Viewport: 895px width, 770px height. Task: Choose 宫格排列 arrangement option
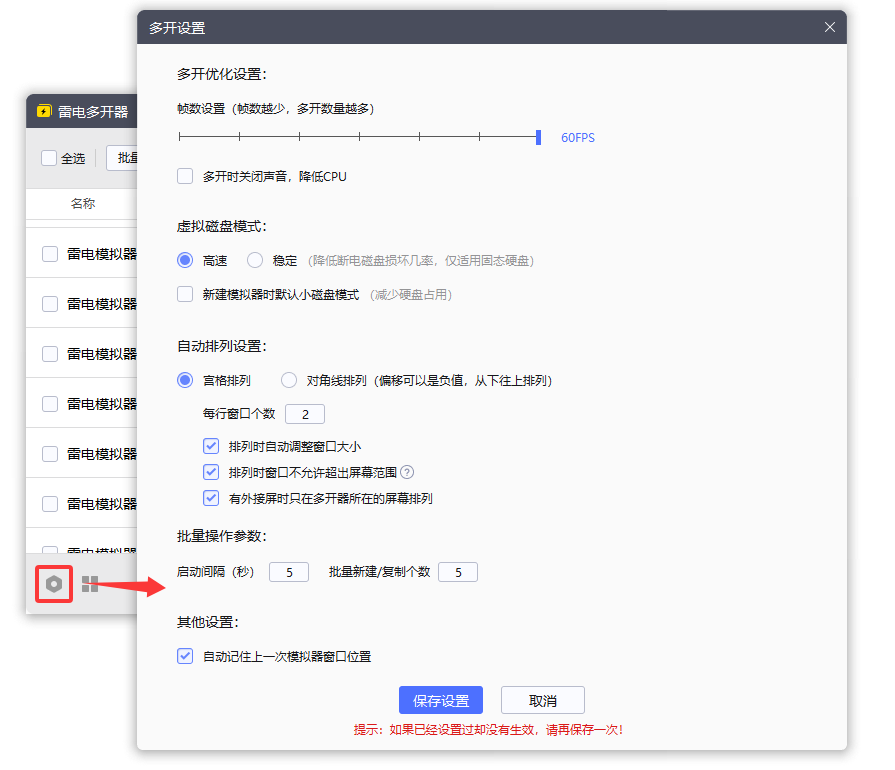[x=185, y=380]
